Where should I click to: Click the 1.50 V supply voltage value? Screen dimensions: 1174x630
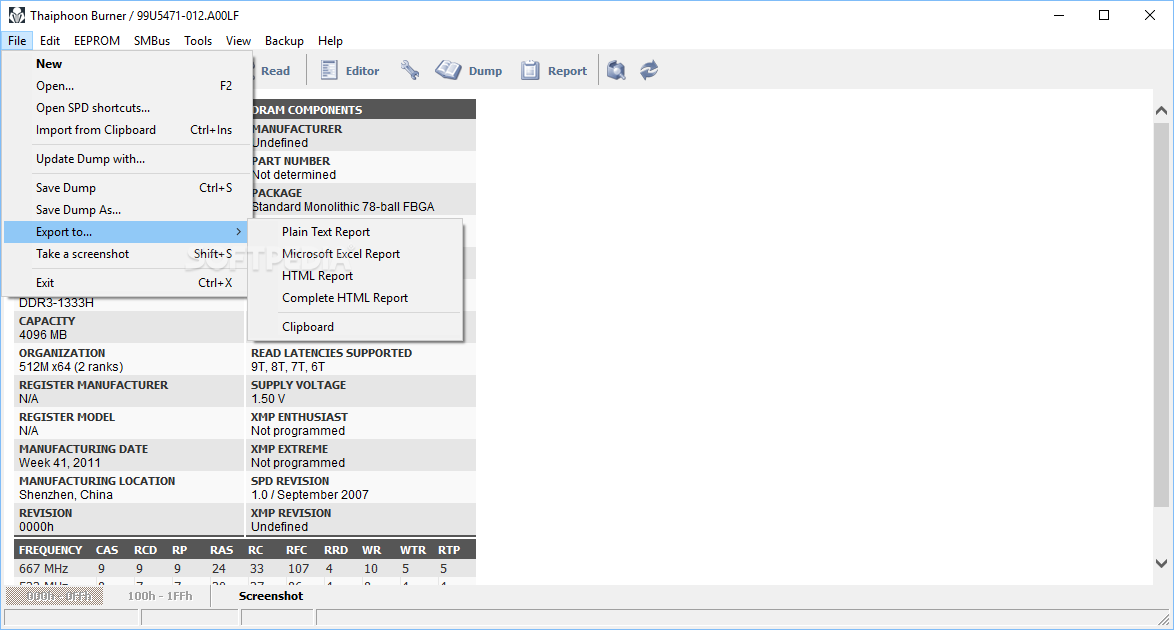[x=268, y=399]
